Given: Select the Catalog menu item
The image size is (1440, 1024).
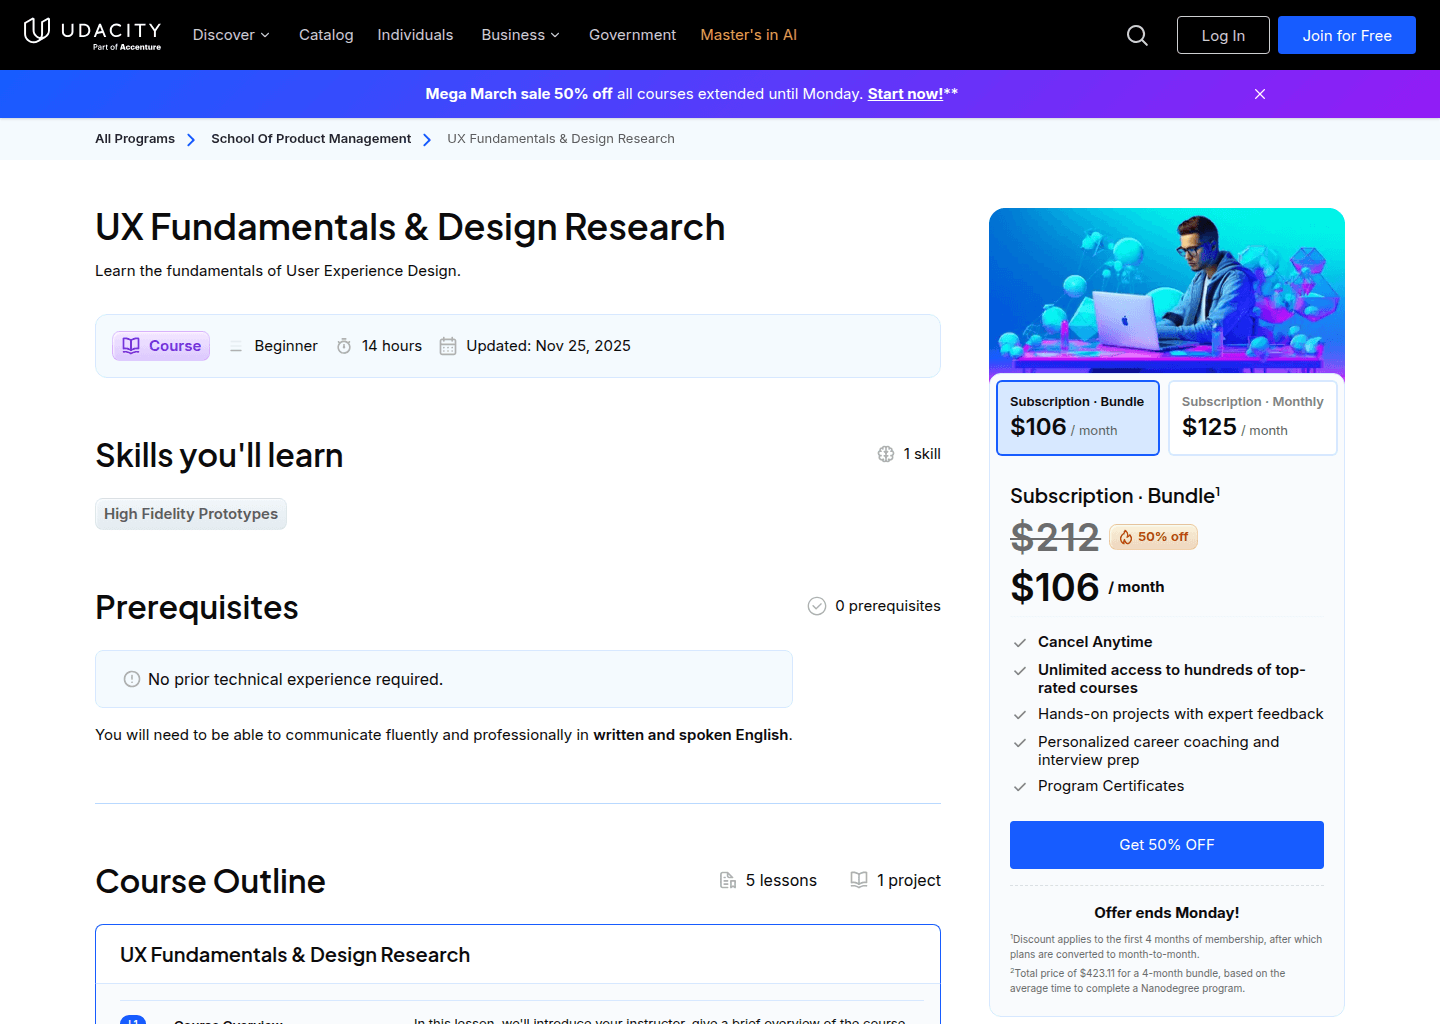Looking at the screenshot, I should [x=326, y=34].
